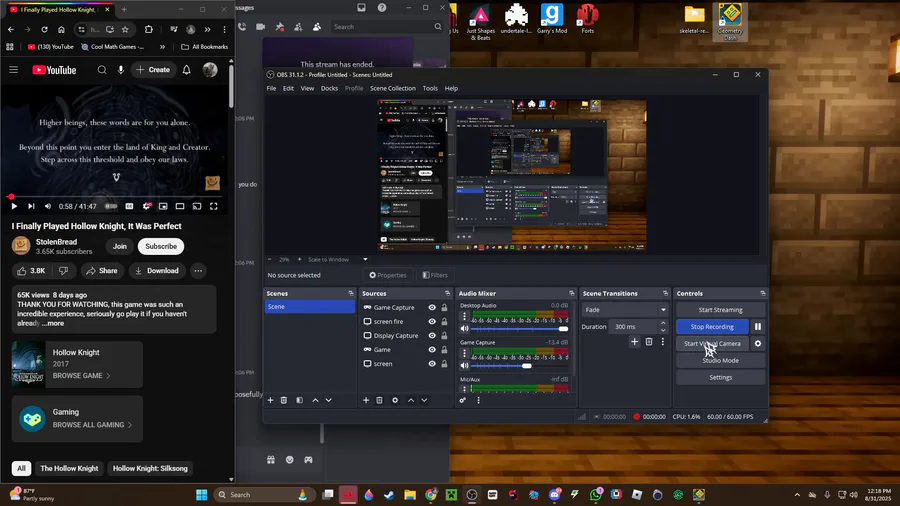The width and height of the screenshot is (900, 506).
Task: Start a video call in Discord
Action: (260, 26)
